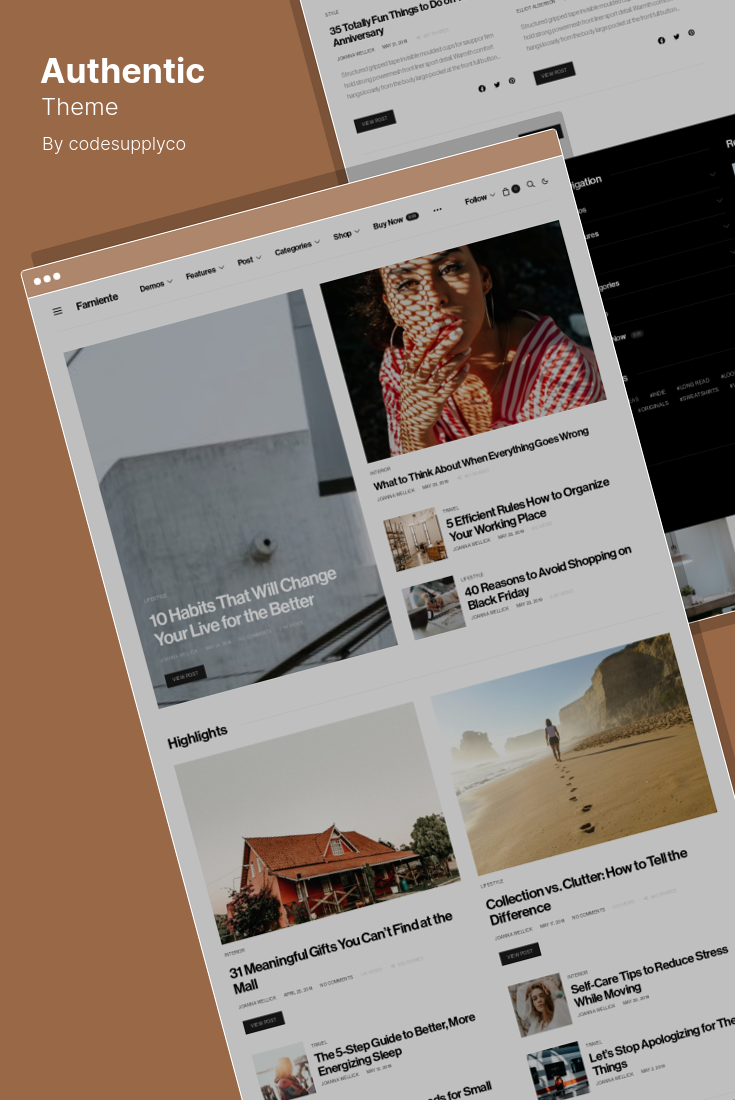Viewport: 735px width, 1100px height.
Task: Open 'What to Think About When Everything Goes Wrong'
Action: pyautogui.click(x=481, y=459)
